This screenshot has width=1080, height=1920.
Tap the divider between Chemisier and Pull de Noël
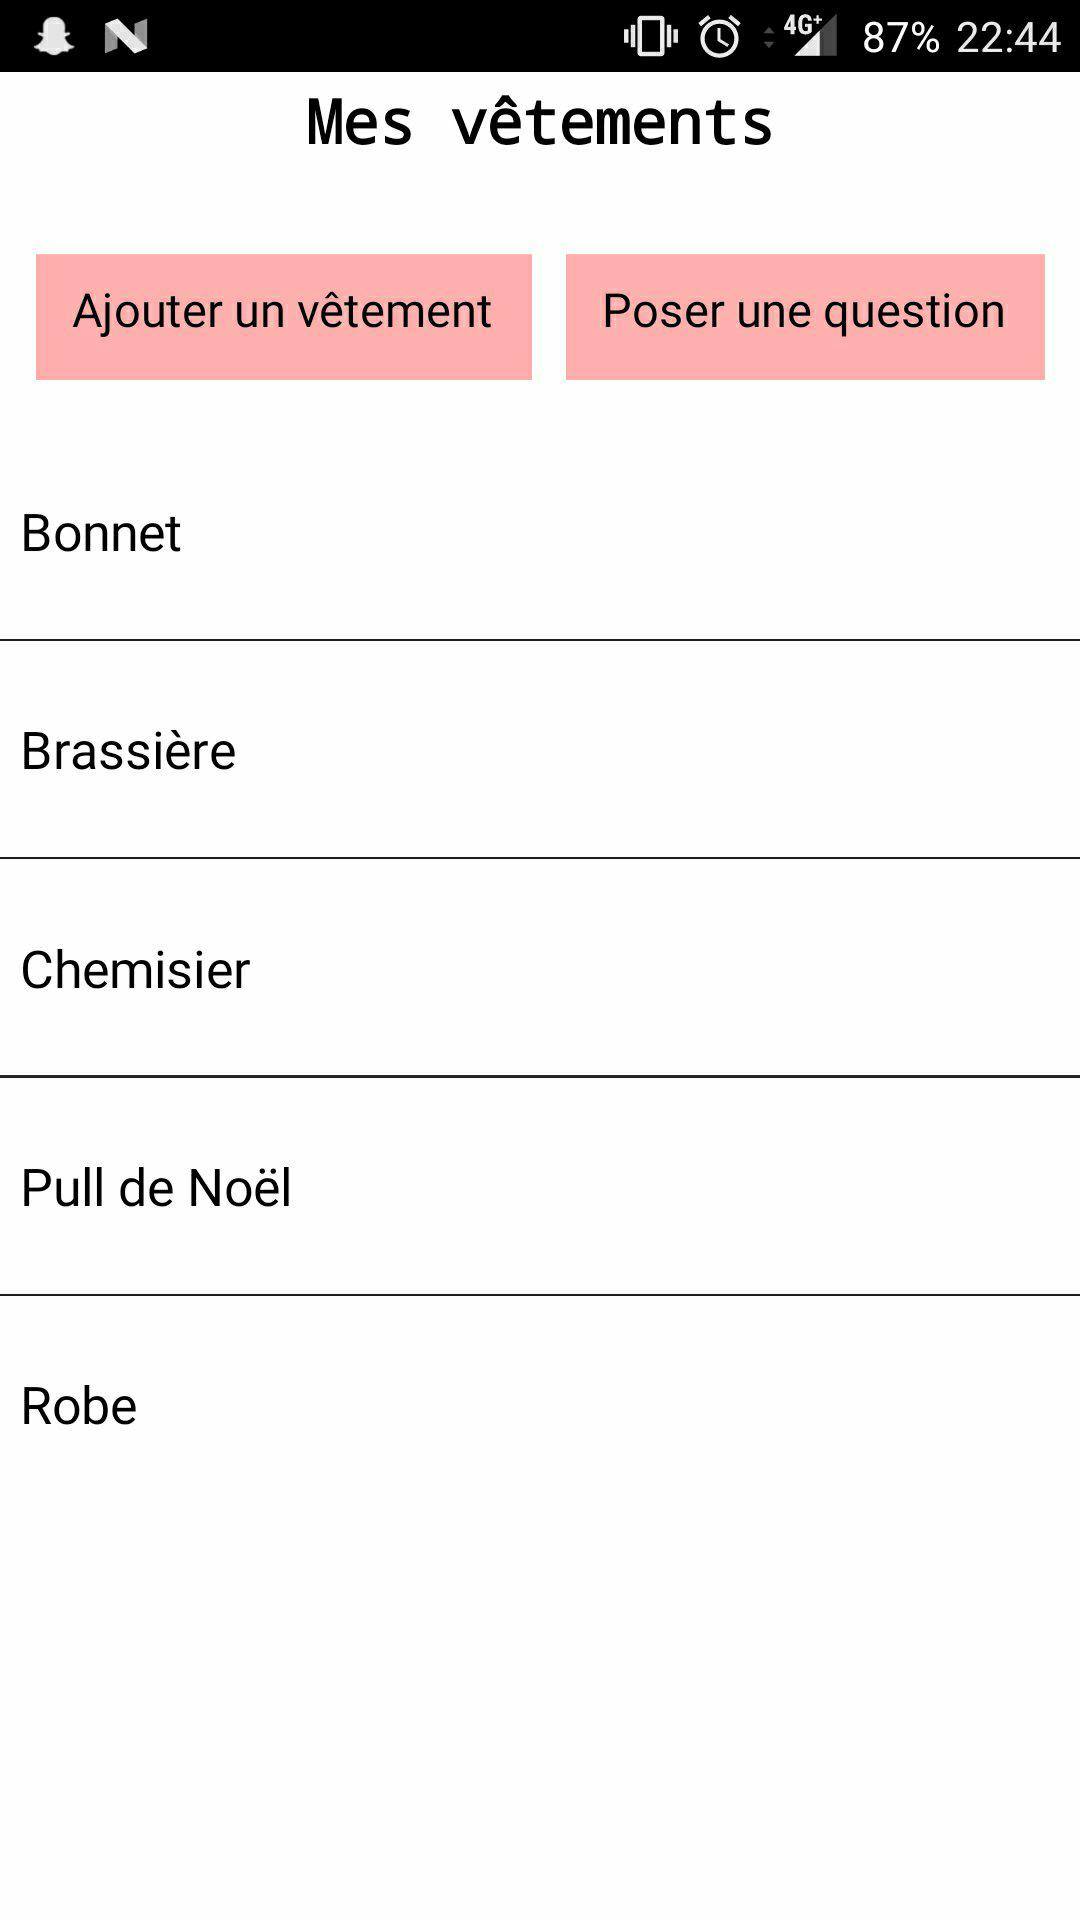(x=540, y=1076)
